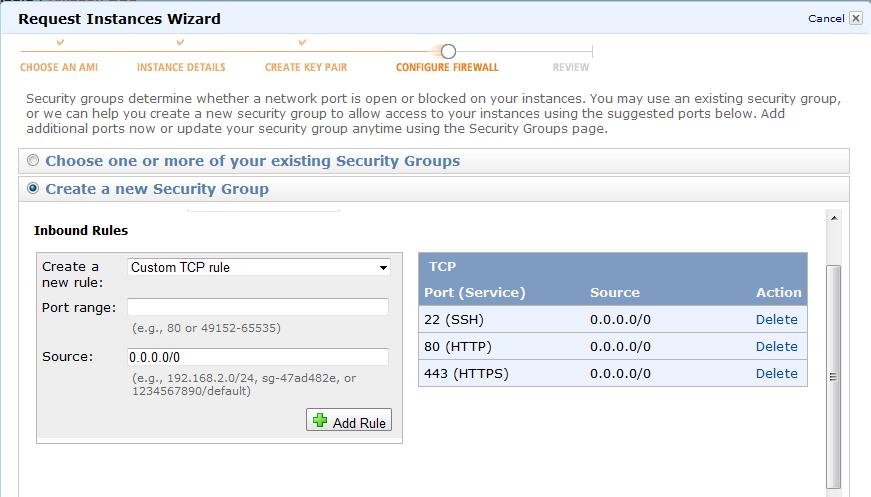Image resolution: width=871 pixels, height=497 pixels.
Task: Click the X icon beside Cancel
Action: [x=856, y=18]
